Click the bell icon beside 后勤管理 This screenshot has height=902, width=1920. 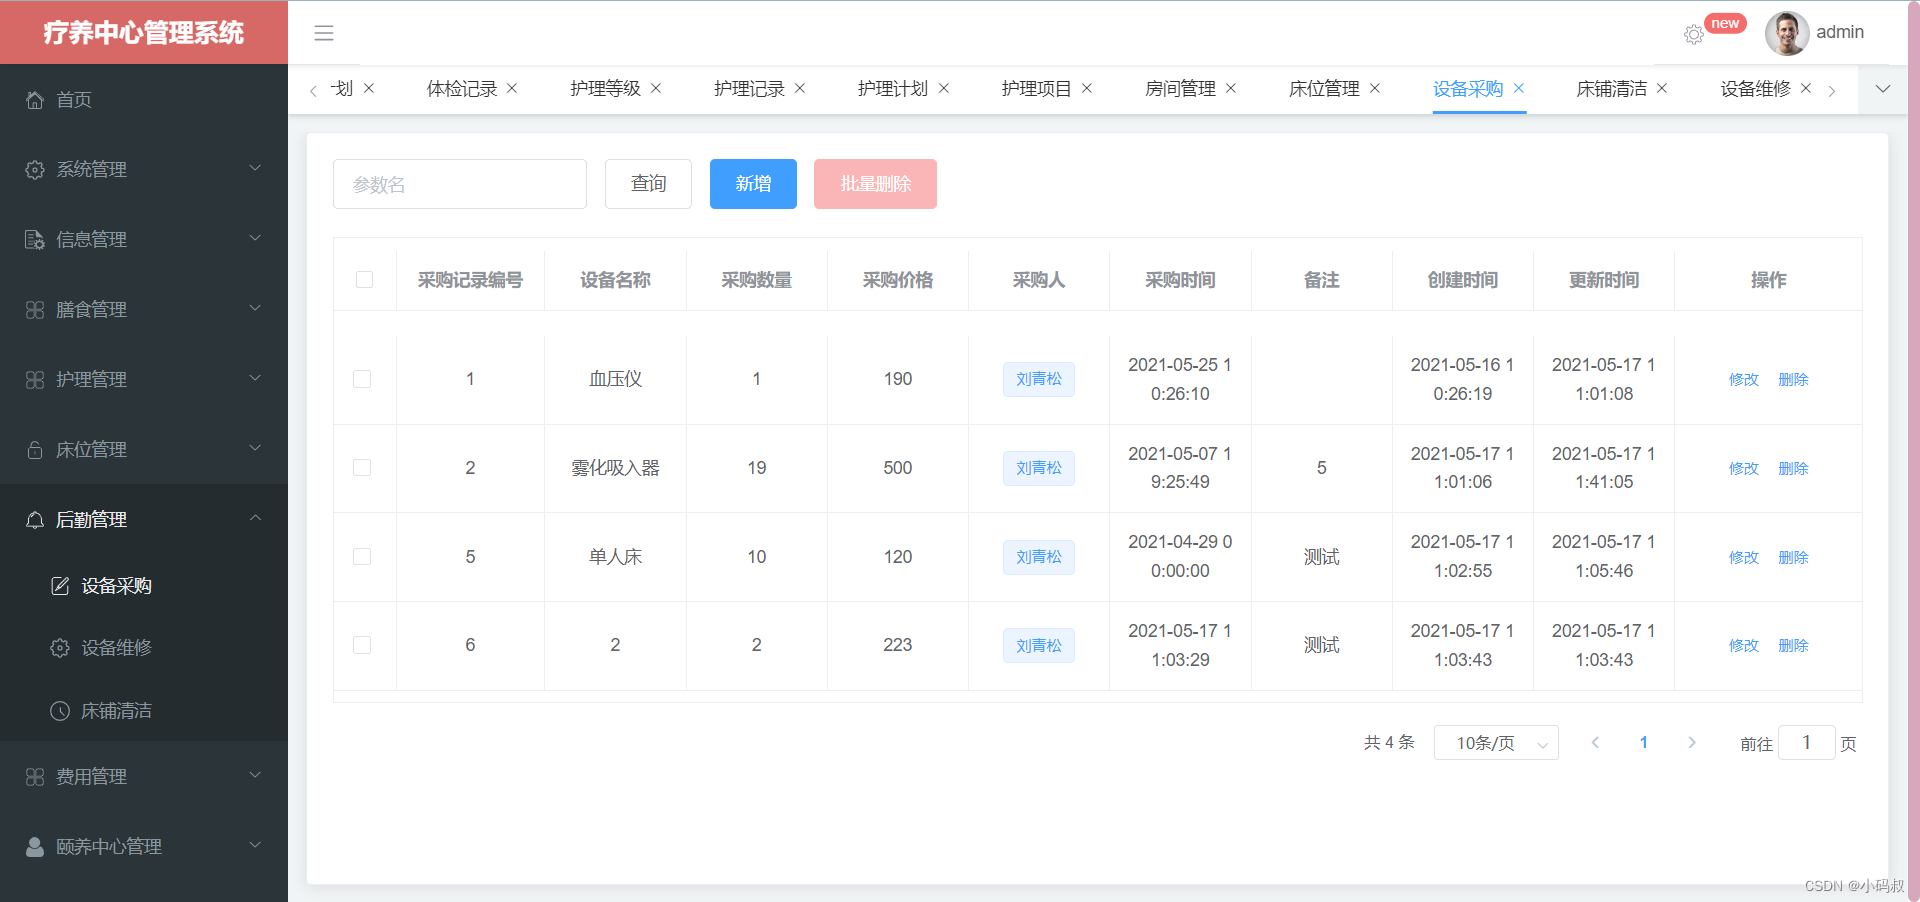click(35, 520)
